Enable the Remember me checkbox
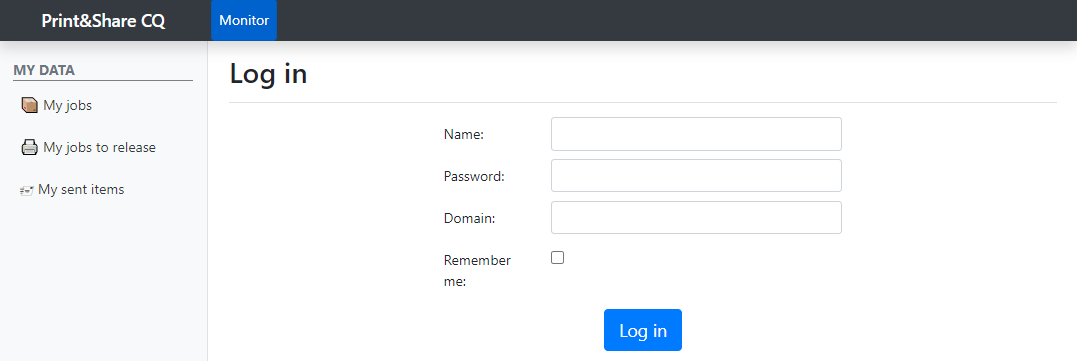Viewport: 1077px width, 361px height. point(558,257)
